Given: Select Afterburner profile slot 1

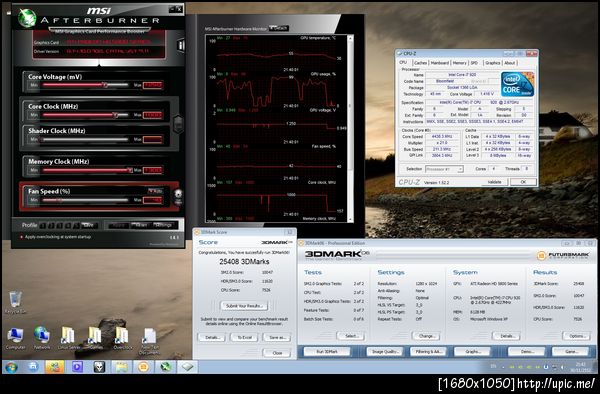Looking at the screenshot, I should [x=43, y=225].
